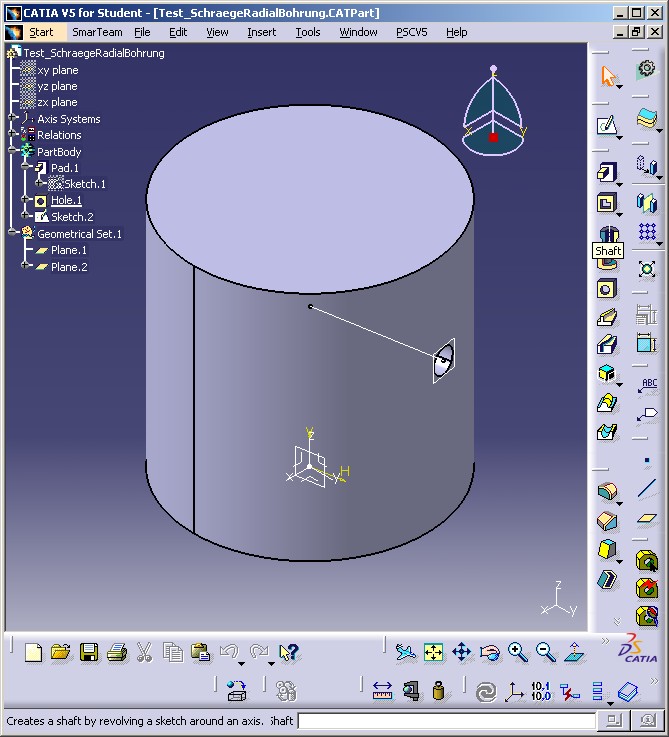Open the Tools menu
Screen dimensions: 669x737
pyautogui.click(x=307, y=32)
